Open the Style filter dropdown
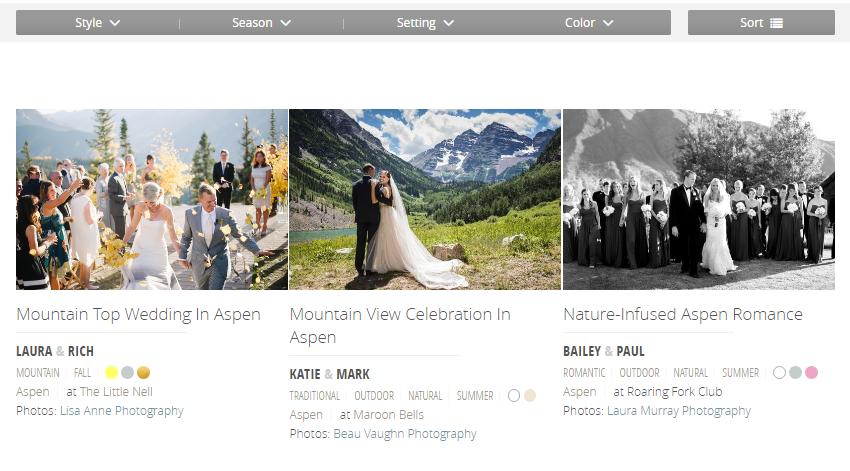Viewport: 850px width, 471px height. 97,23
